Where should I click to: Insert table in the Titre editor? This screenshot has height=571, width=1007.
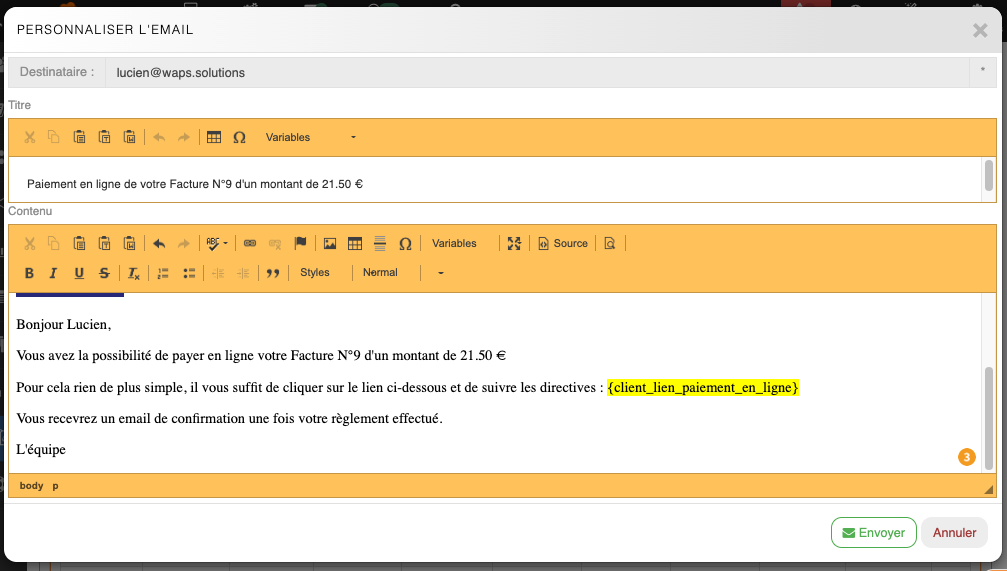(x=213, y=137)
